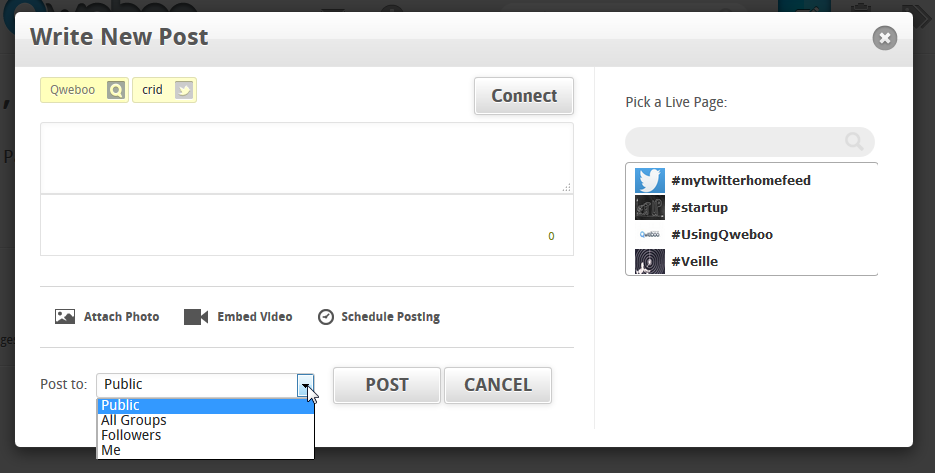Focus the post message text area
Screen dimensions: 935x473
click(306, 157)
